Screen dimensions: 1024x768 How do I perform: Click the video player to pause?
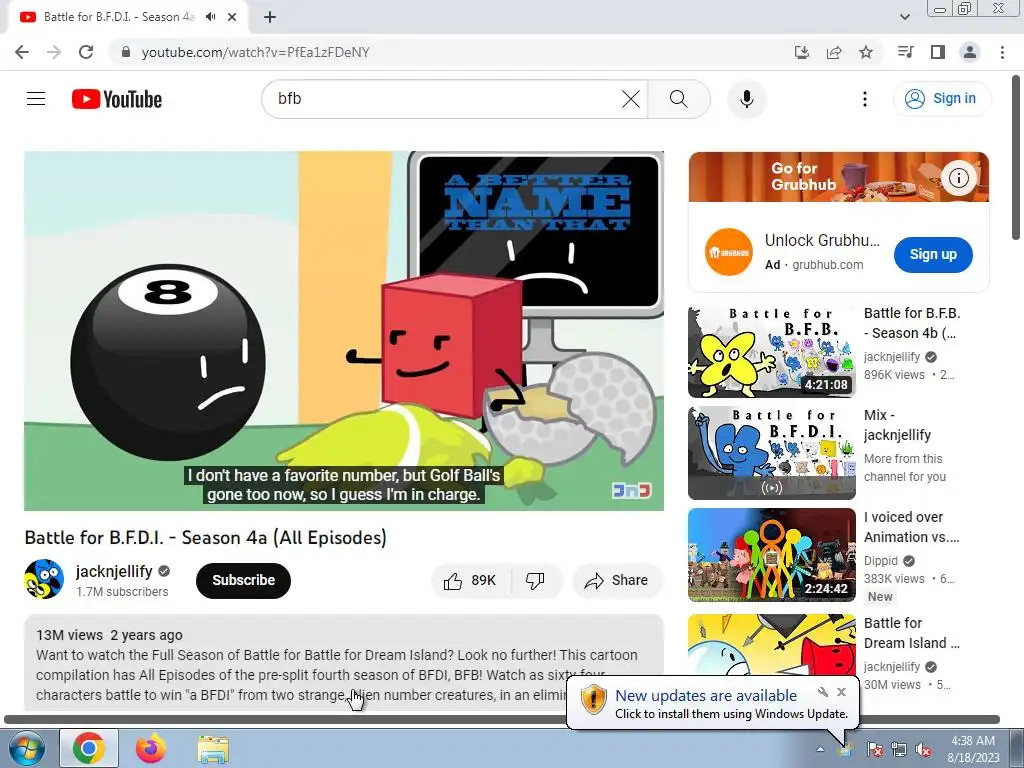[x=344, y=331]
